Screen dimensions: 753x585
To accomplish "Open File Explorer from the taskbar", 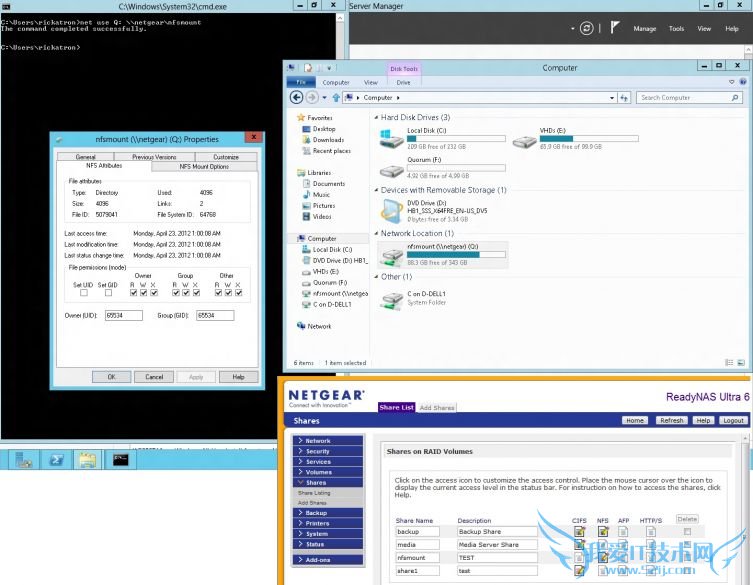I will click(88, 460).
